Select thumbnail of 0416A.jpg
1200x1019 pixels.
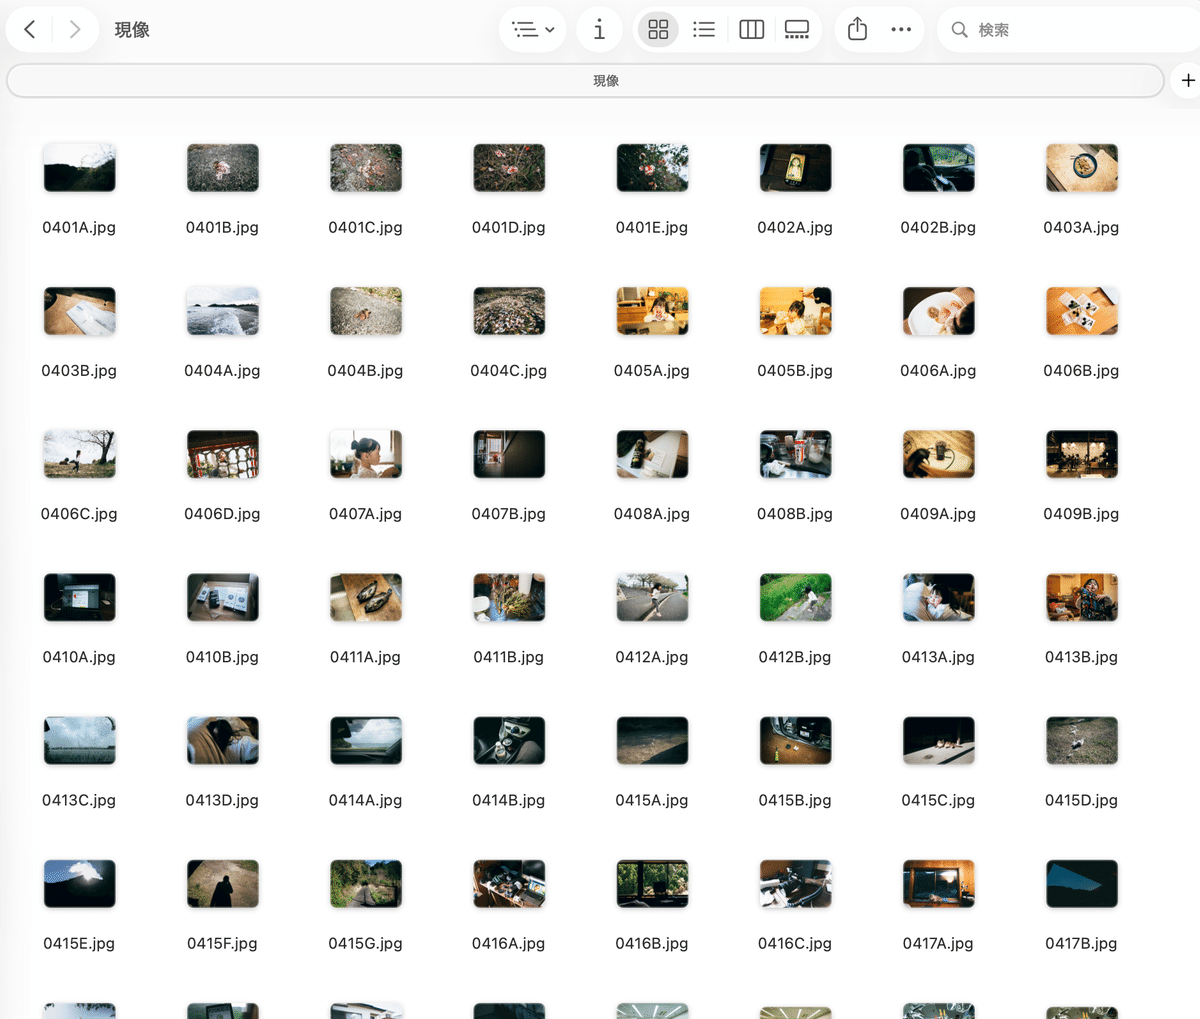pyautogui.click(x=509, y=884)
